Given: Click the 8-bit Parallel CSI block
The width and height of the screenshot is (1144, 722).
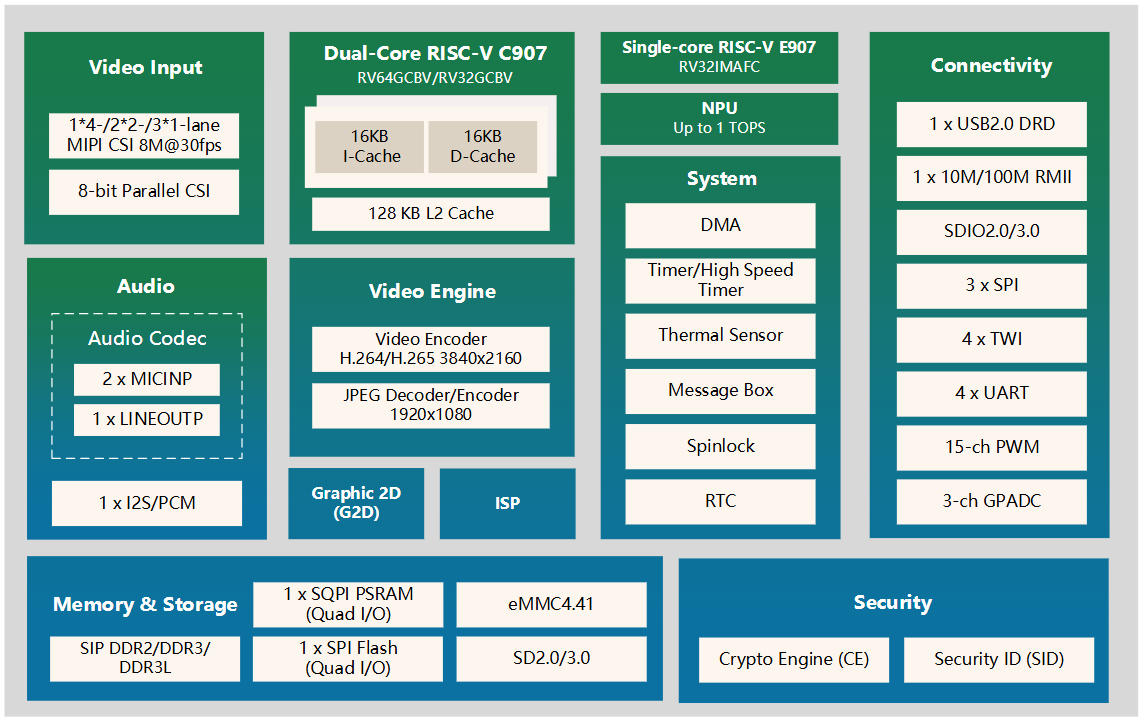Looking at the screenshot, I should (144, 191).
